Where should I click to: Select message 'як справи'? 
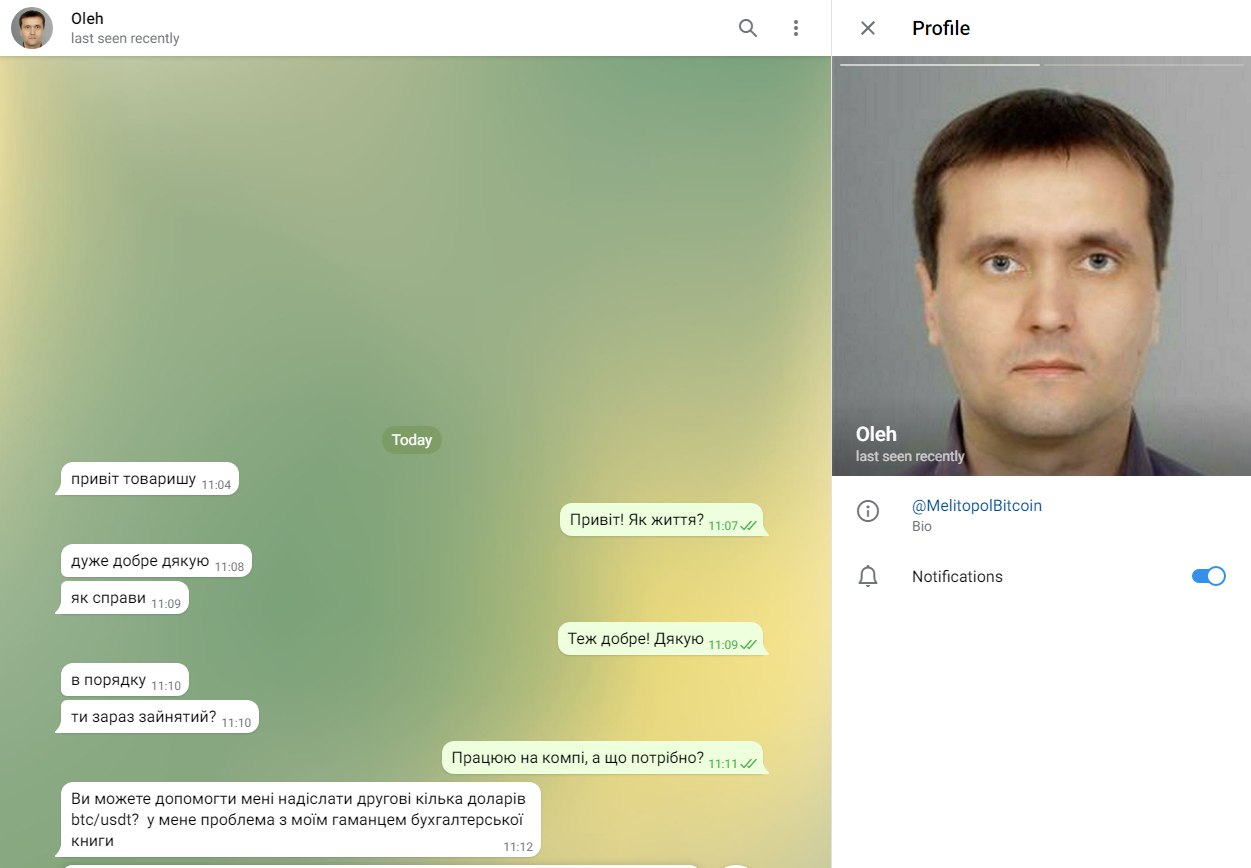pyautogui.click(x=125, y=598)
